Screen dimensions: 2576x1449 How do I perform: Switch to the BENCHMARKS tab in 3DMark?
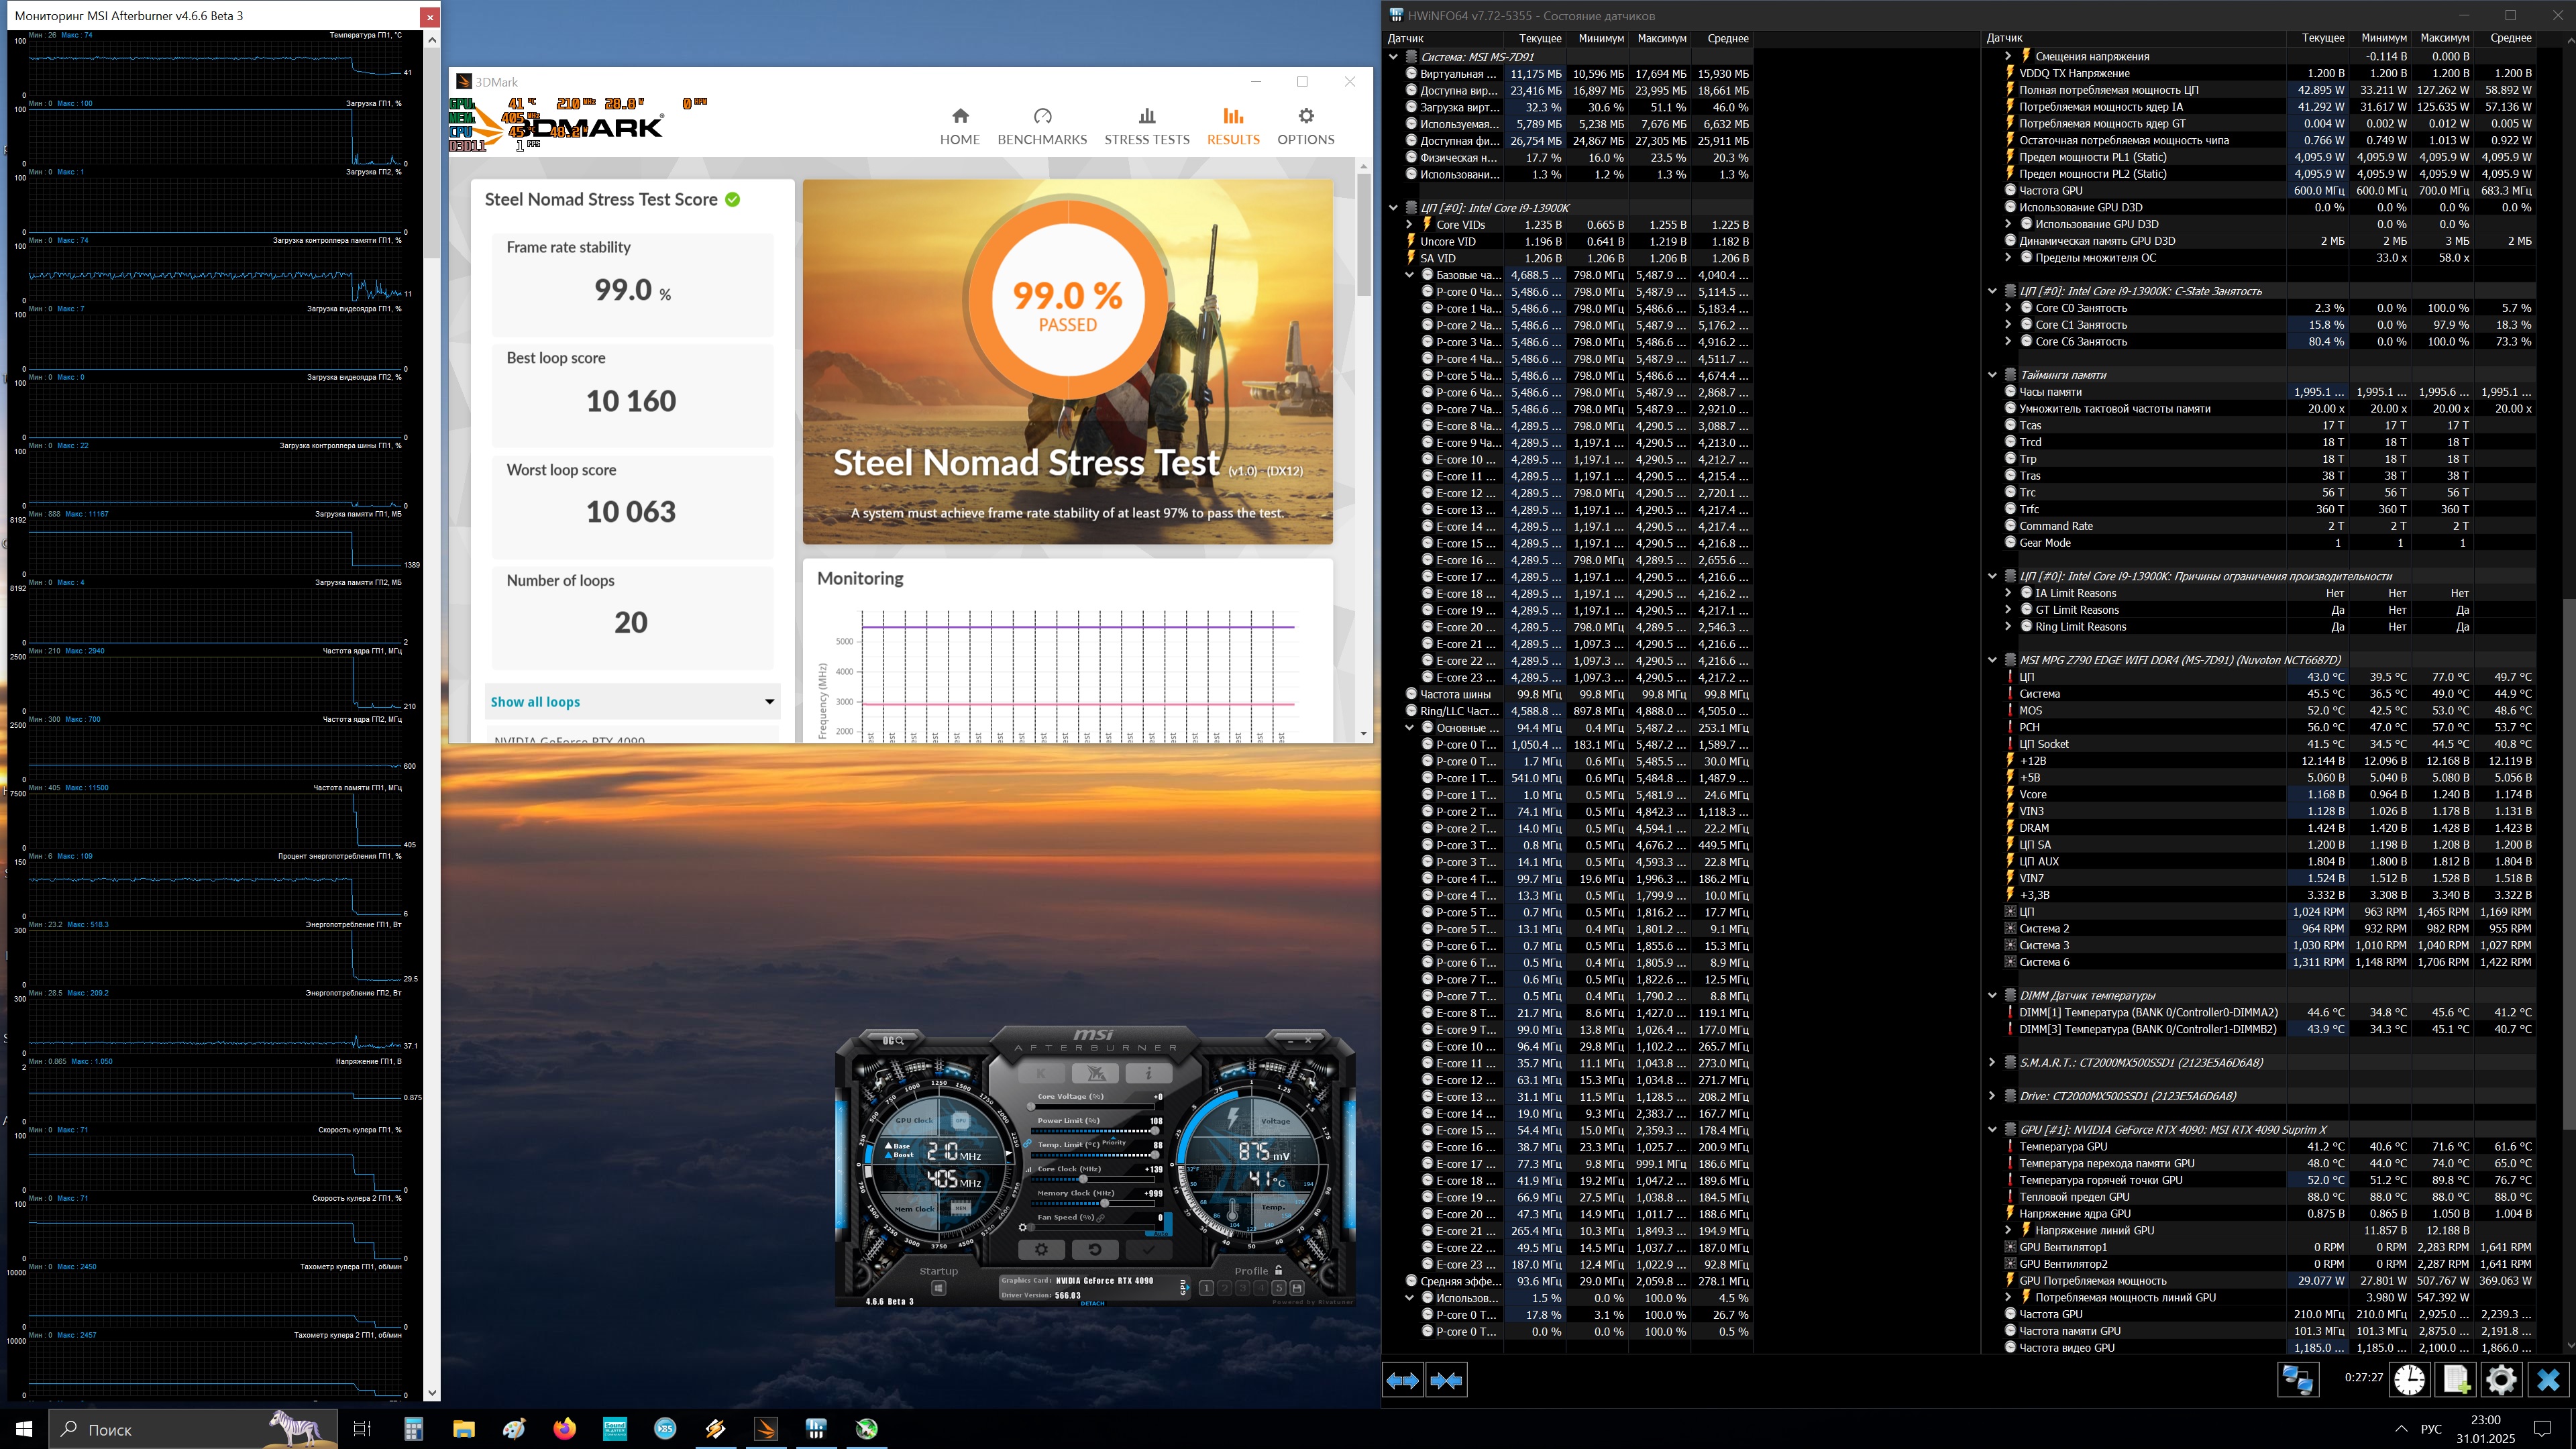(1042, 127)
